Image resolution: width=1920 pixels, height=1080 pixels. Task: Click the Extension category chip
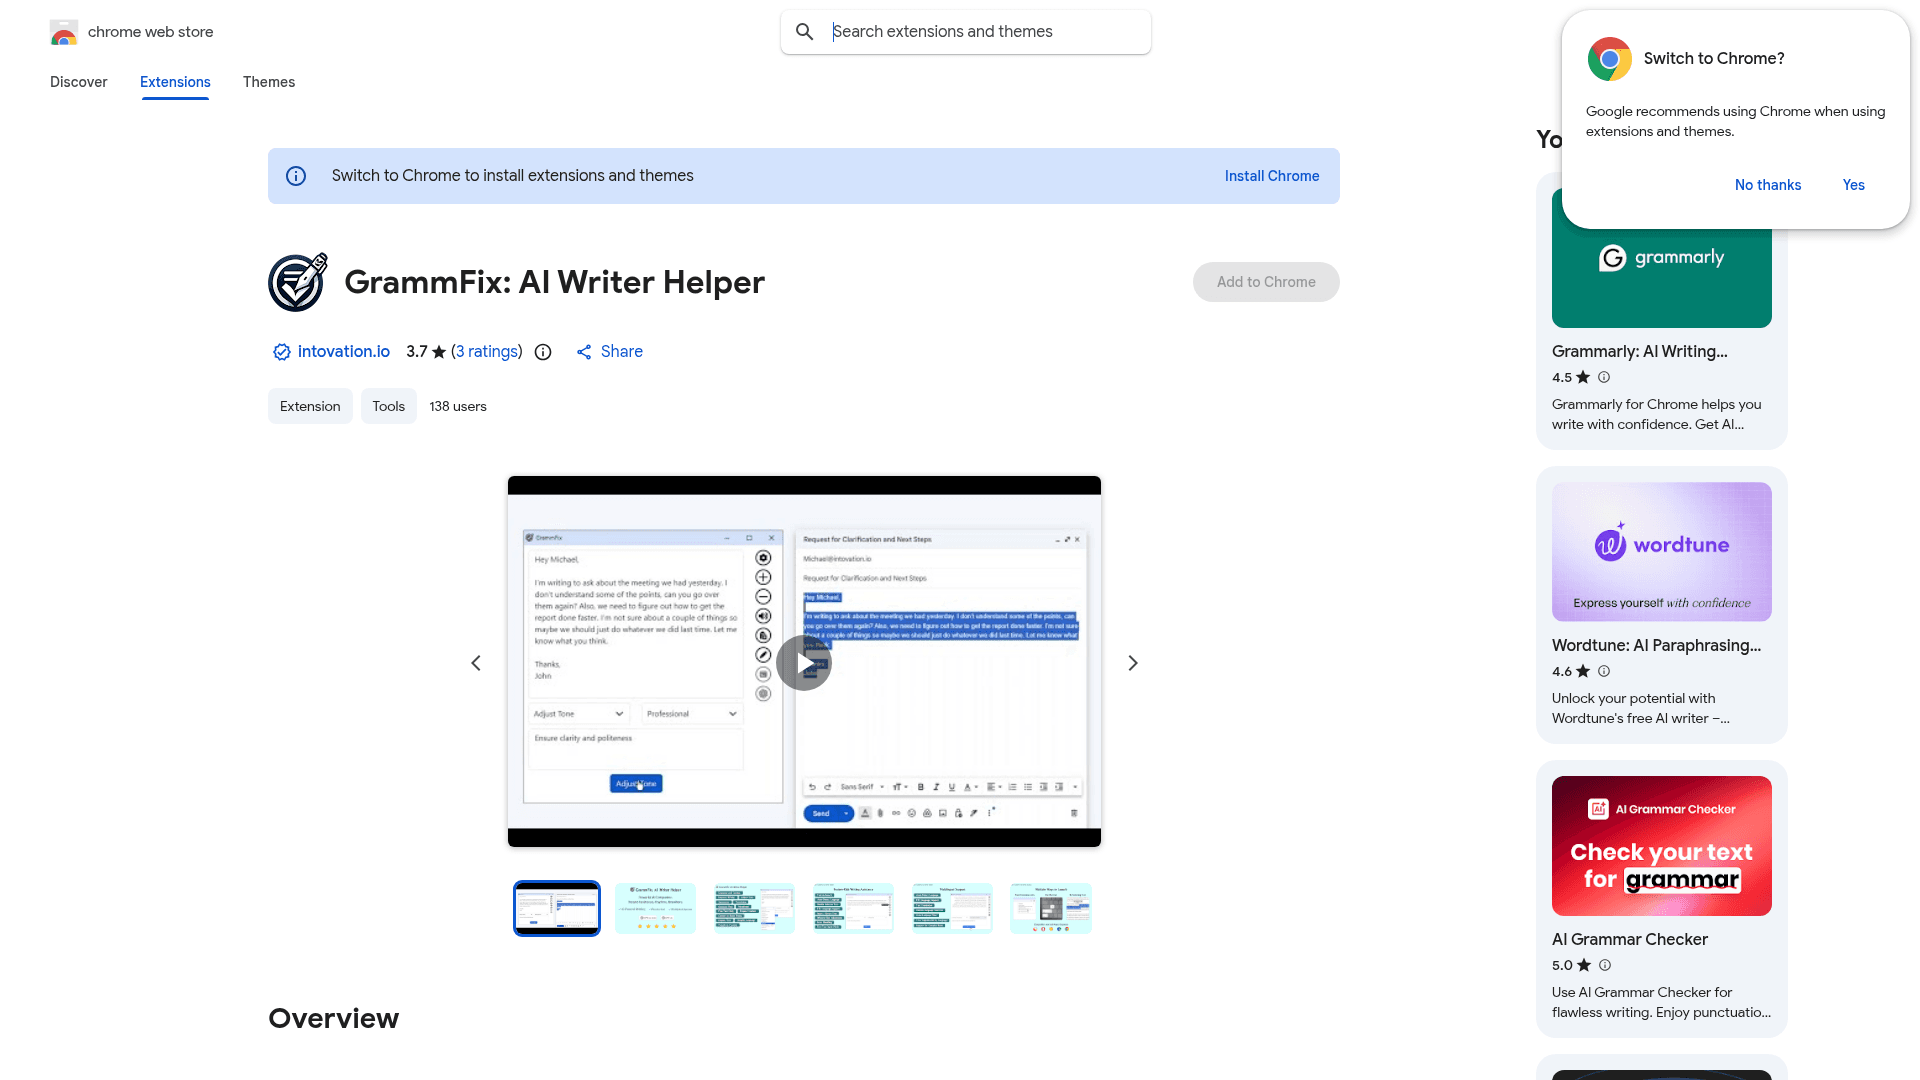coord(310,406)
